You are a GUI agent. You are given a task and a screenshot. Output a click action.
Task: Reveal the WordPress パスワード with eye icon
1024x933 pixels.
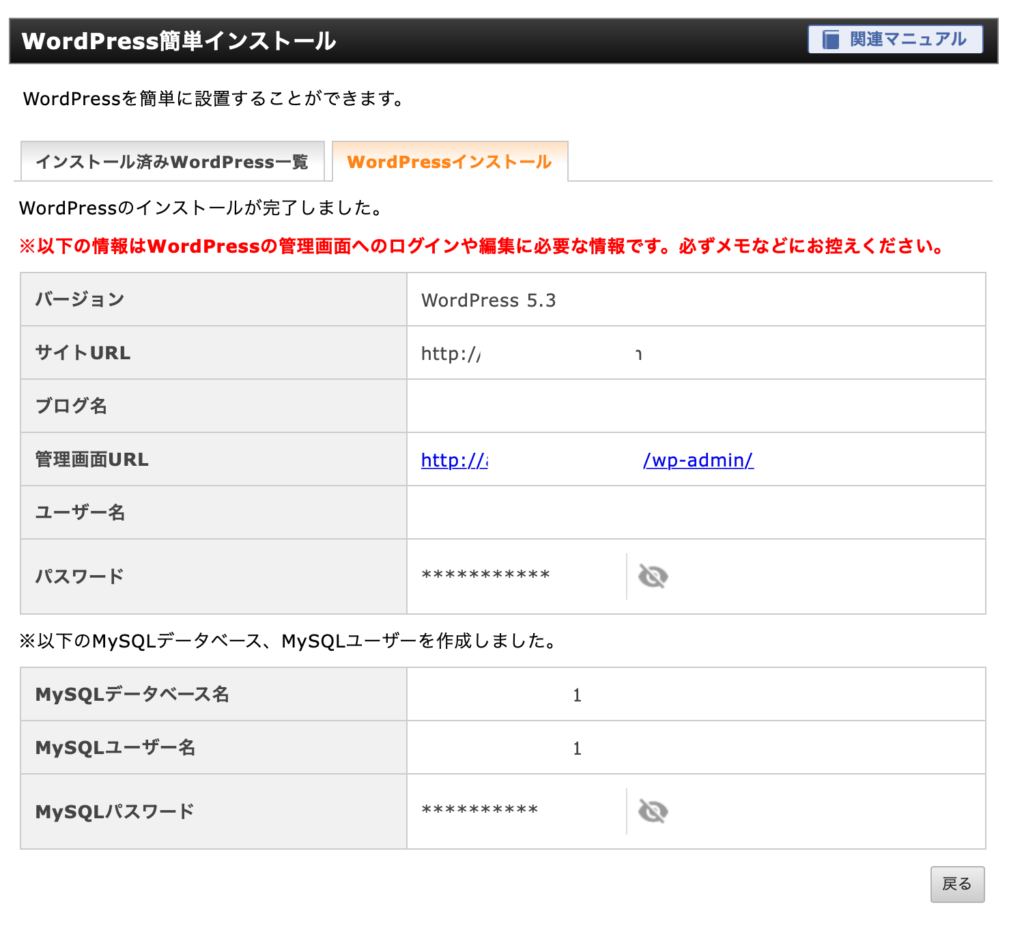(652, 577)
